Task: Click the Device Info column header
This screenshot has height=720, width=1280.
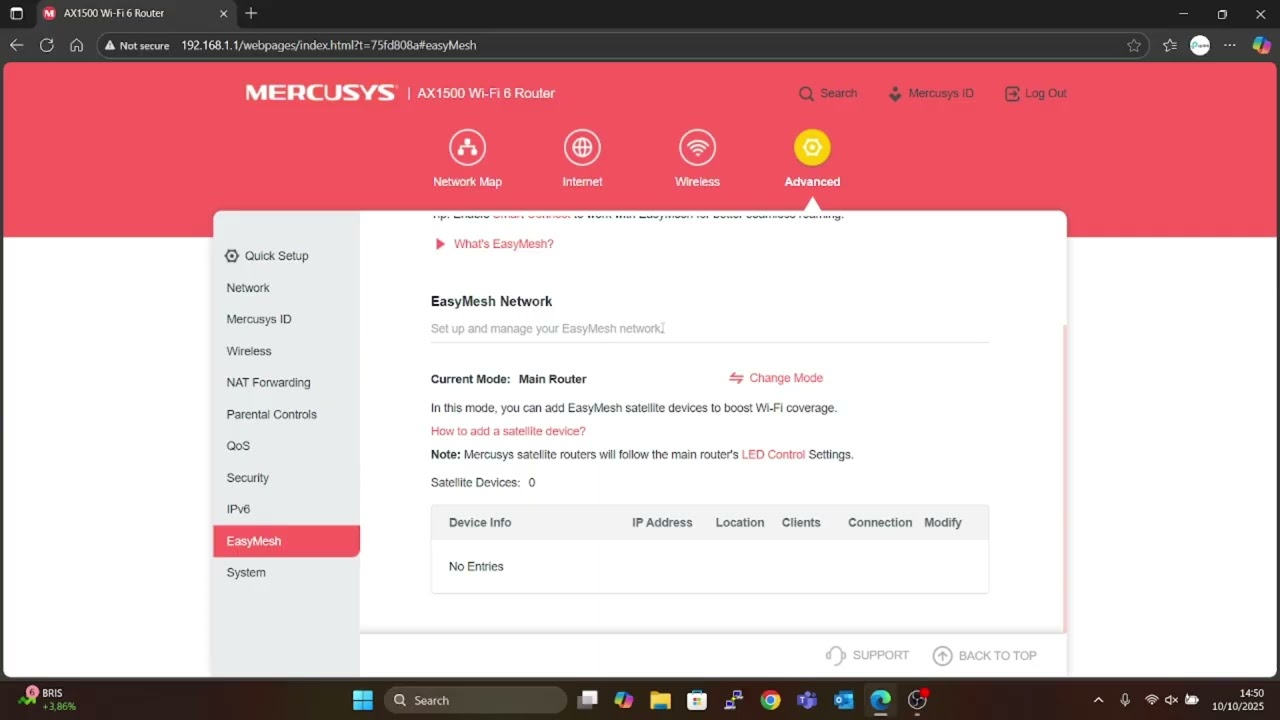Action: coord(480,522)
